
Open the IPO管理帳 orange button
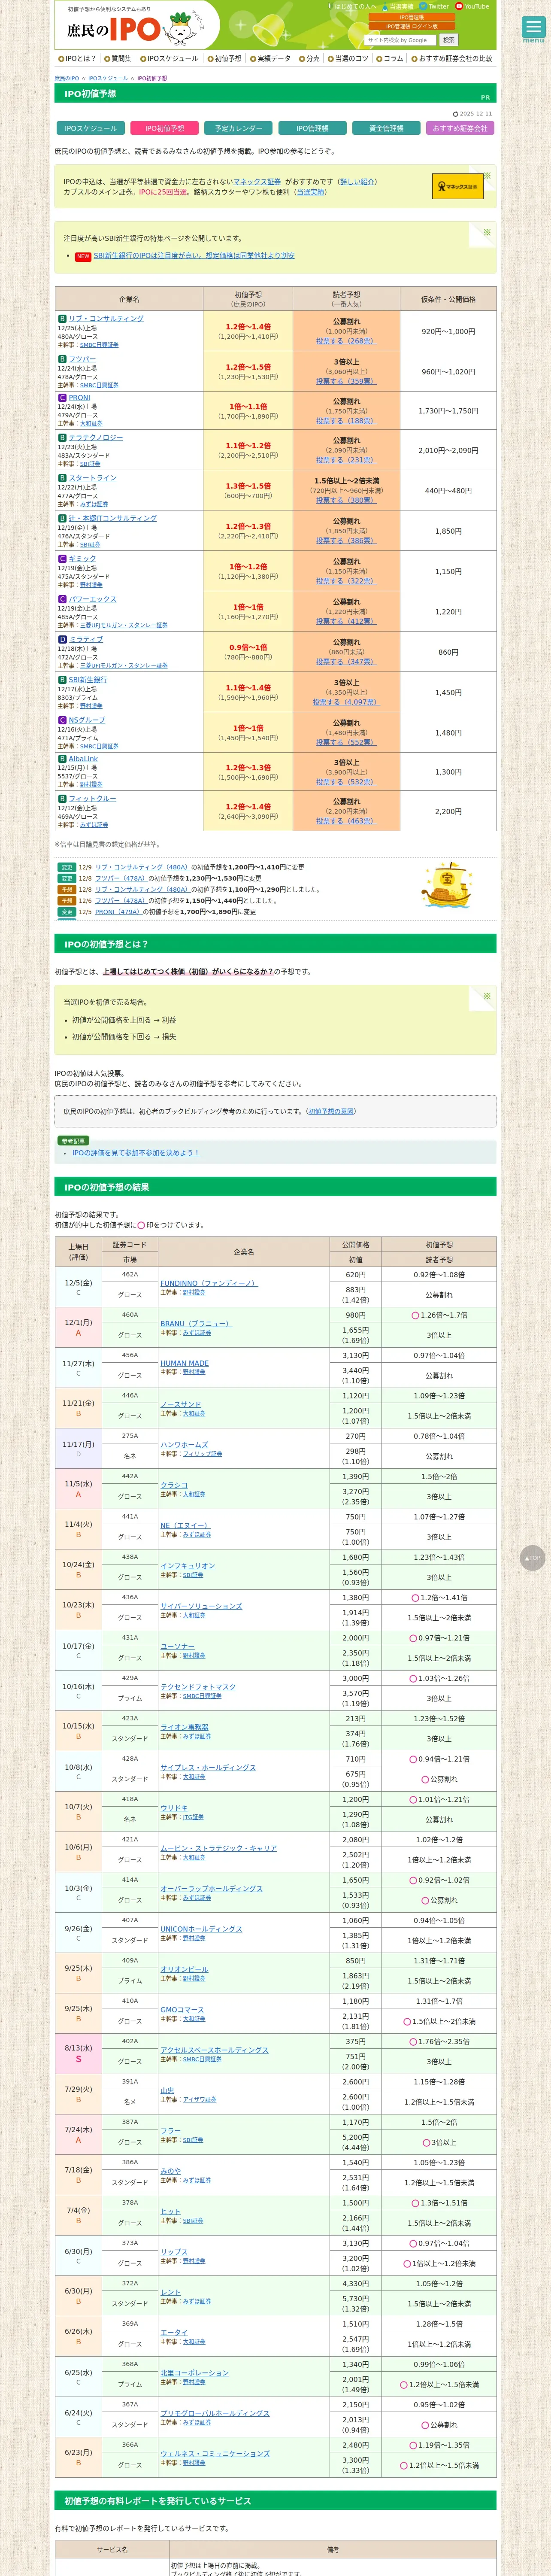point(411,17)
